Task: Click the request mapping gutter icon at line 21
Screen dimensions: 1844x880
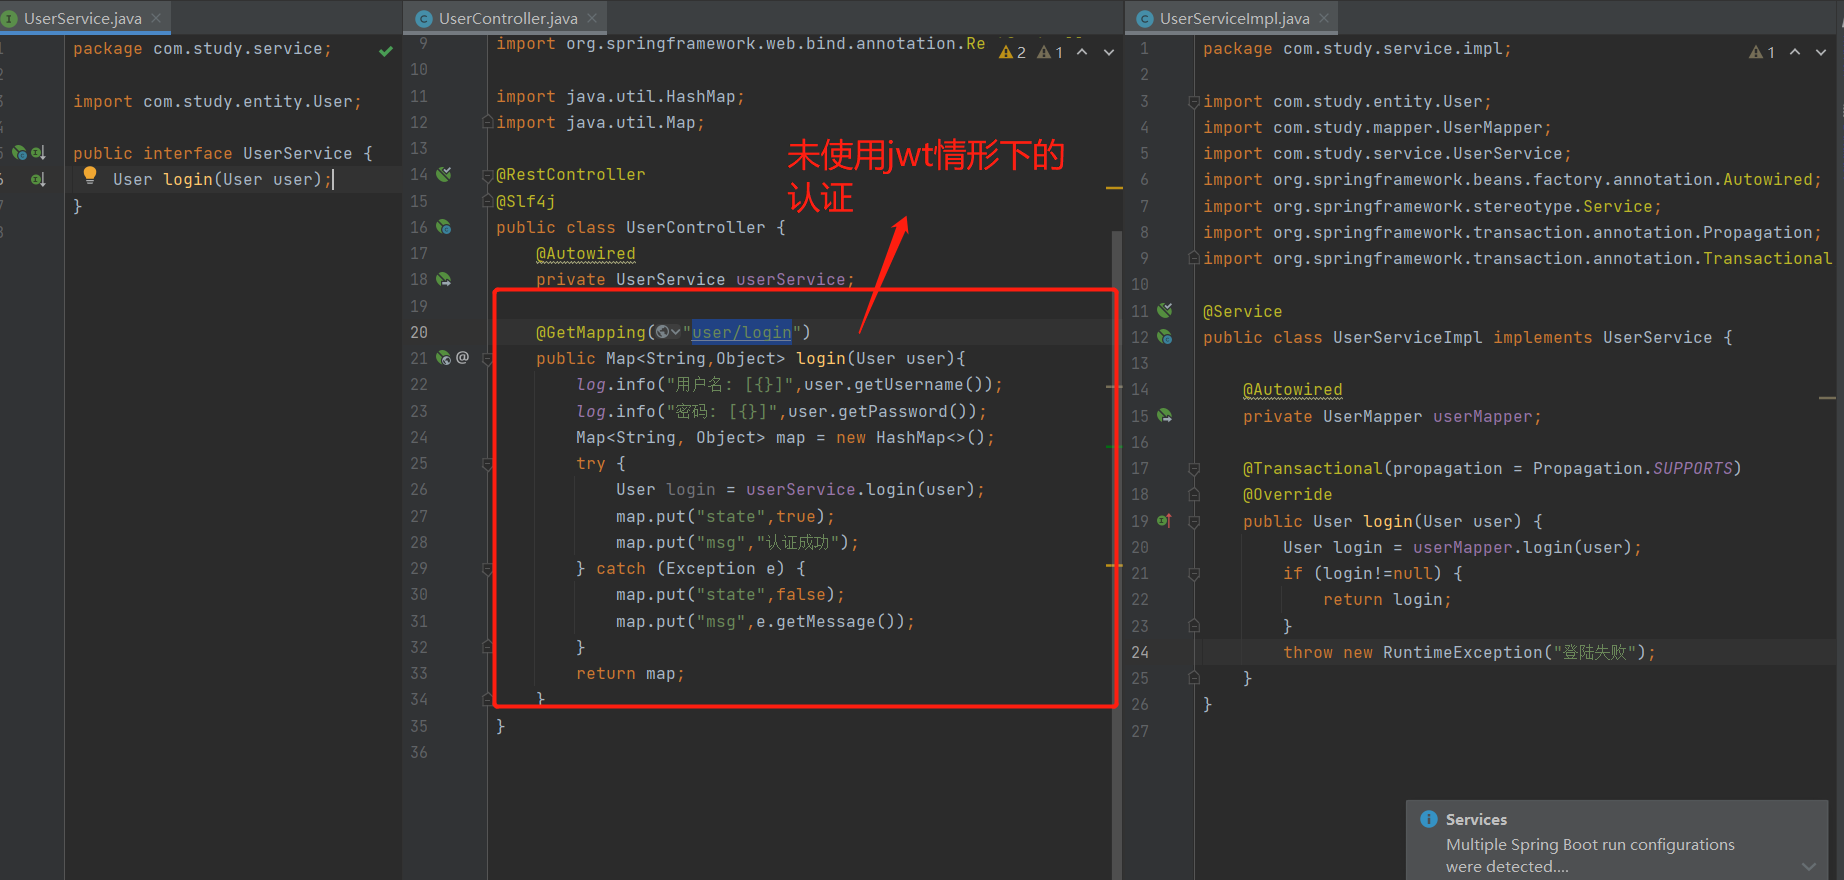Action: (x=444, y=357)
